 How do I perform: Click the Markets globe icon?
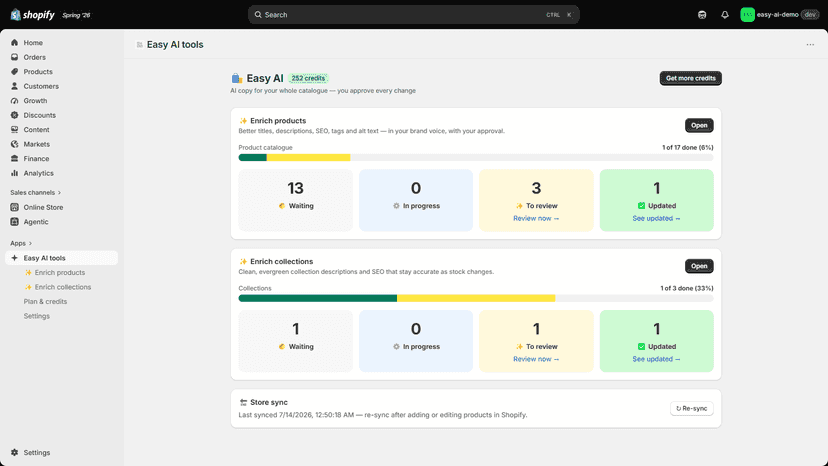[14, 144]
